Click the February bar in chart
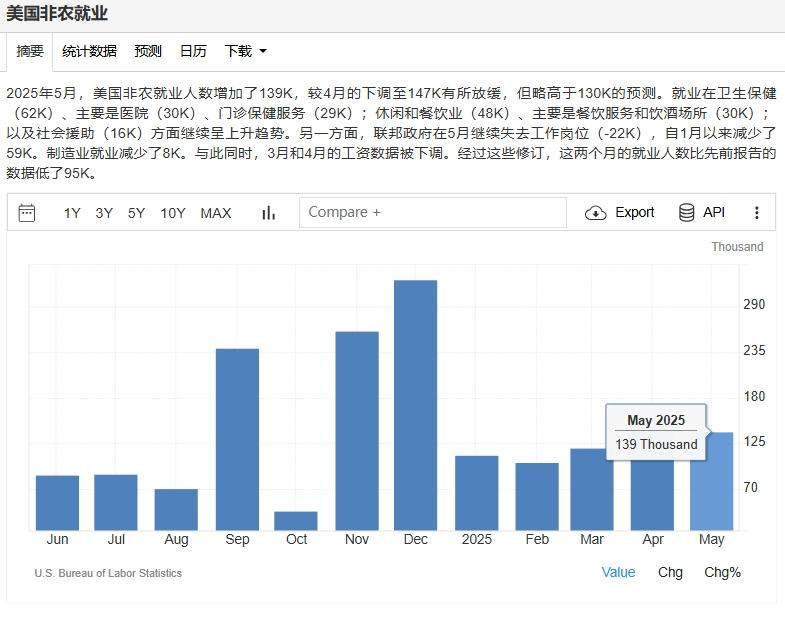This screenshot has width=785, height=633. (x=537, y=497)
